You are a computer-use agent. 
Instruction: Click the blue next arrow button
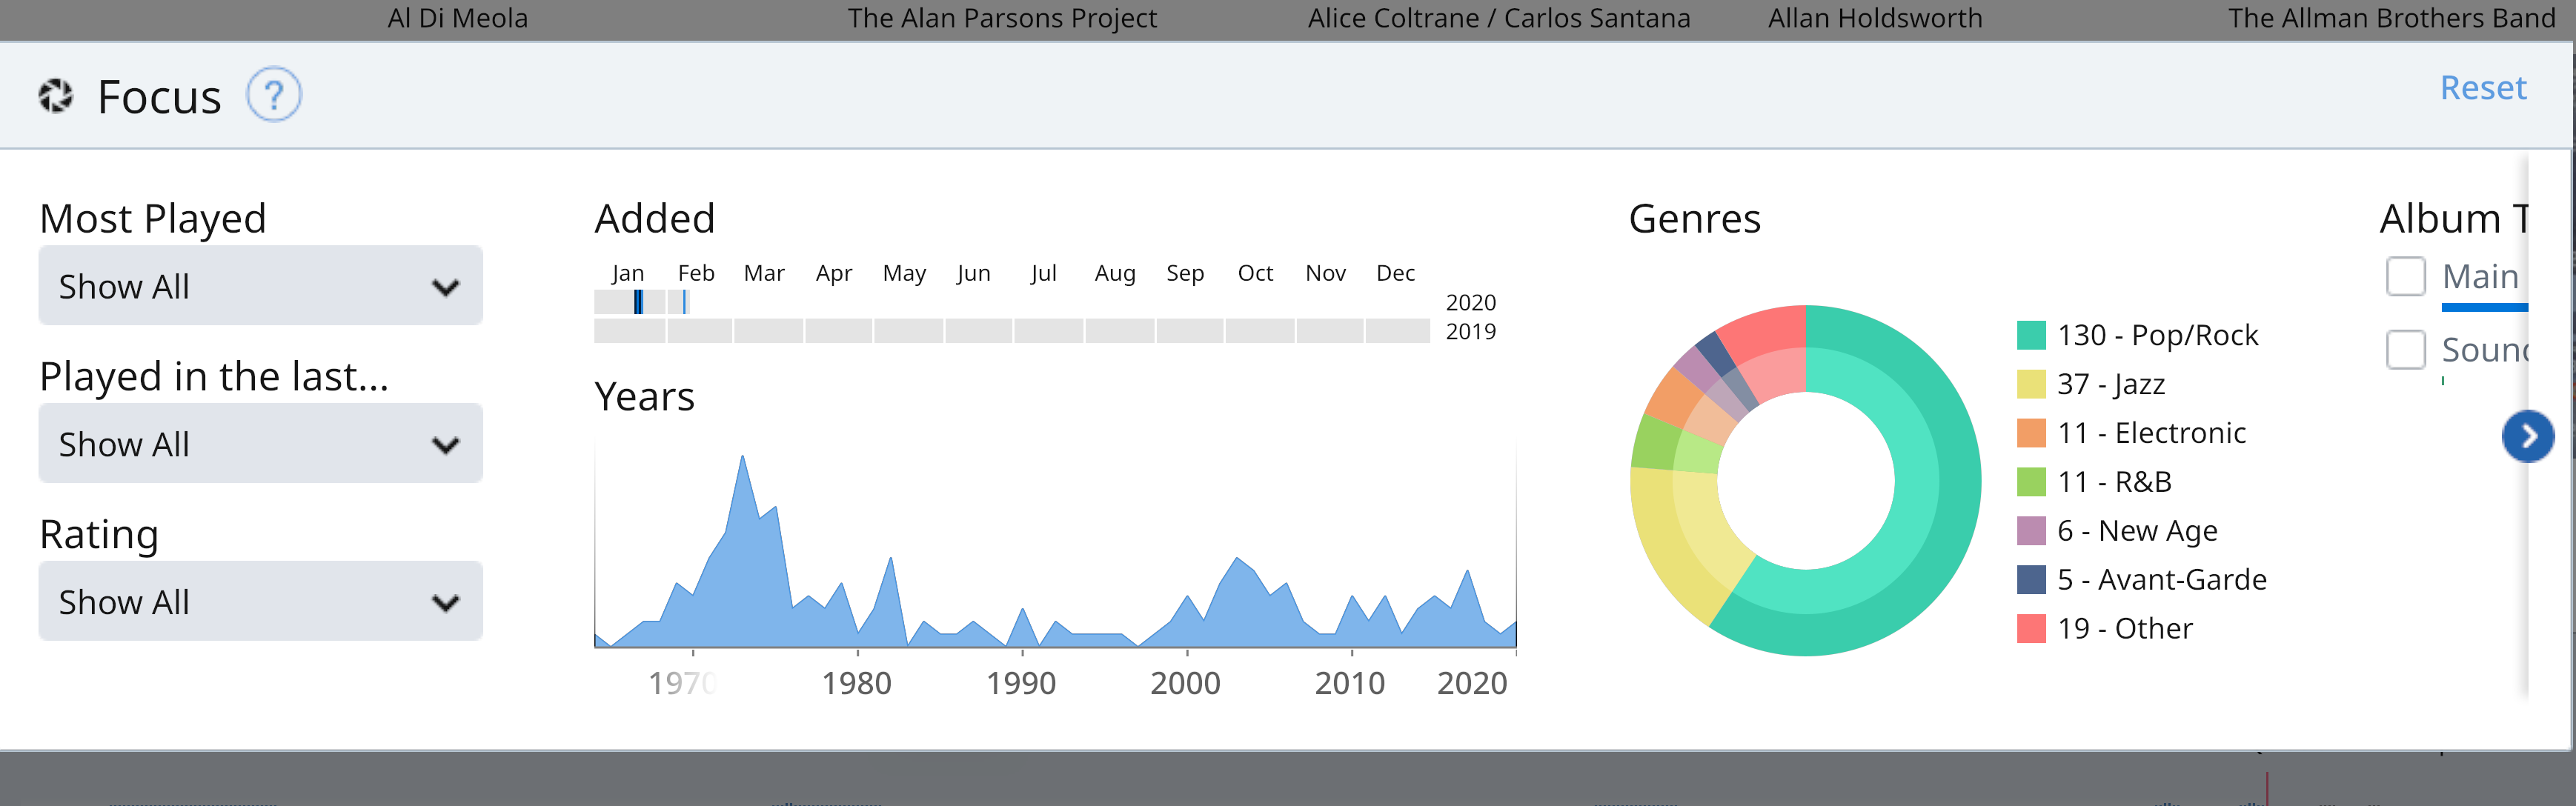pyautogui.click(x=2527, y=437)
